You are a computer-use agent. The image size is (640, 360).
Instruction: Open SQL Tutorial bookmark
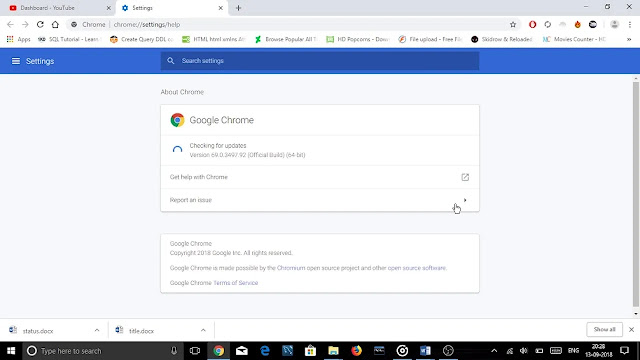pos(69,39)
